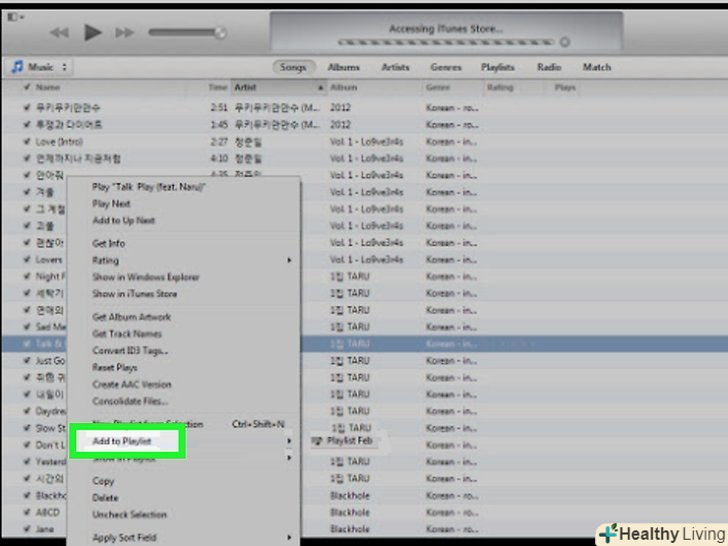Choose Apply Sort Field

coord(124,538)
